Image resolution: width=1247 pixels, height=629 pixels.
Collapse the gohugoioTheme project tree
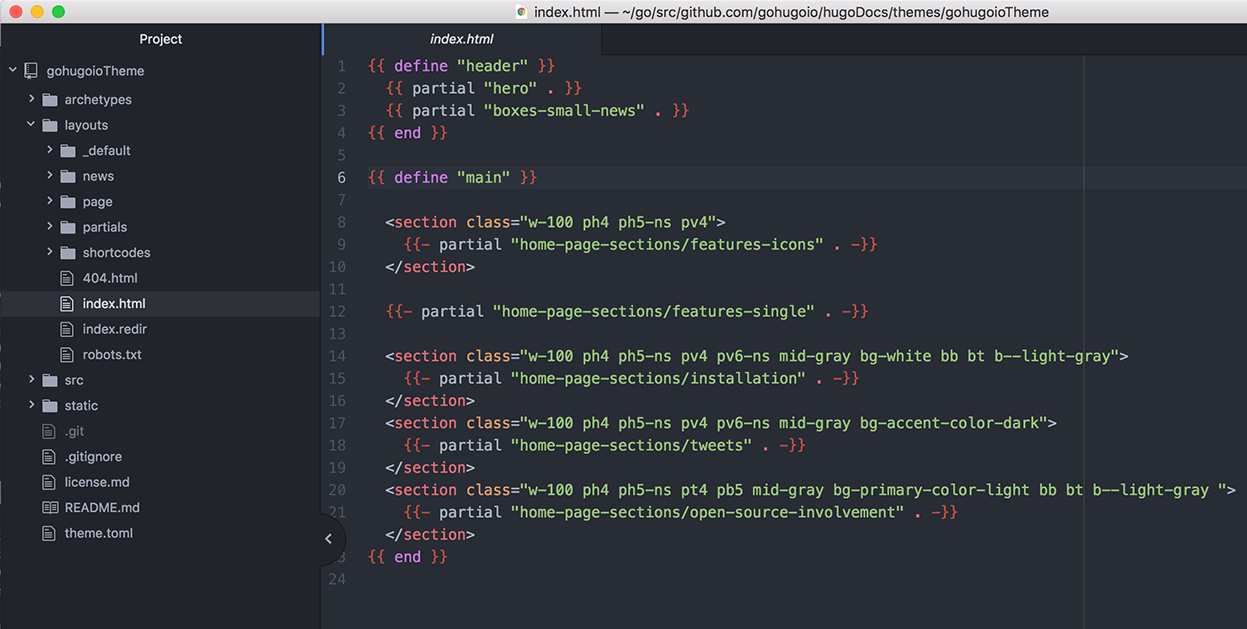[x=12, y=70]
